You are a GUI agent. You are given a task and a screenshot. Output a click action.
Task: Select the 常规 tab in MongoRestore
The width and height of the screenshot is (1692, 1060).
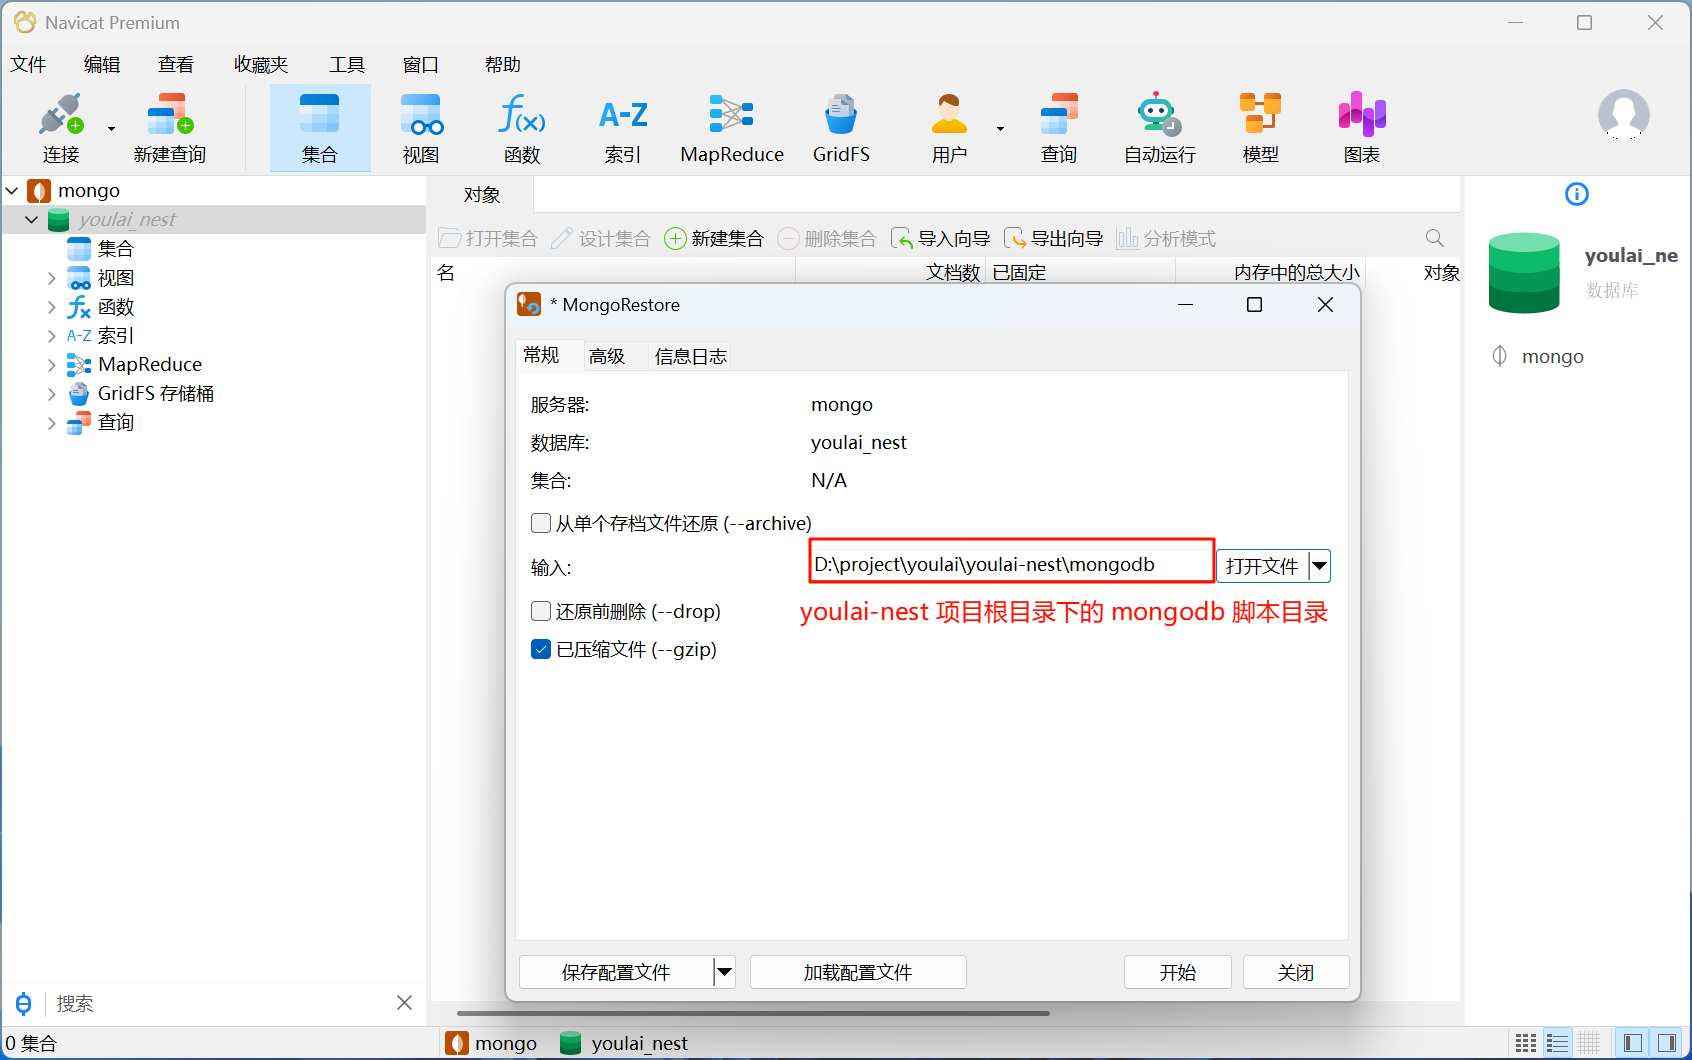(542, 355)
